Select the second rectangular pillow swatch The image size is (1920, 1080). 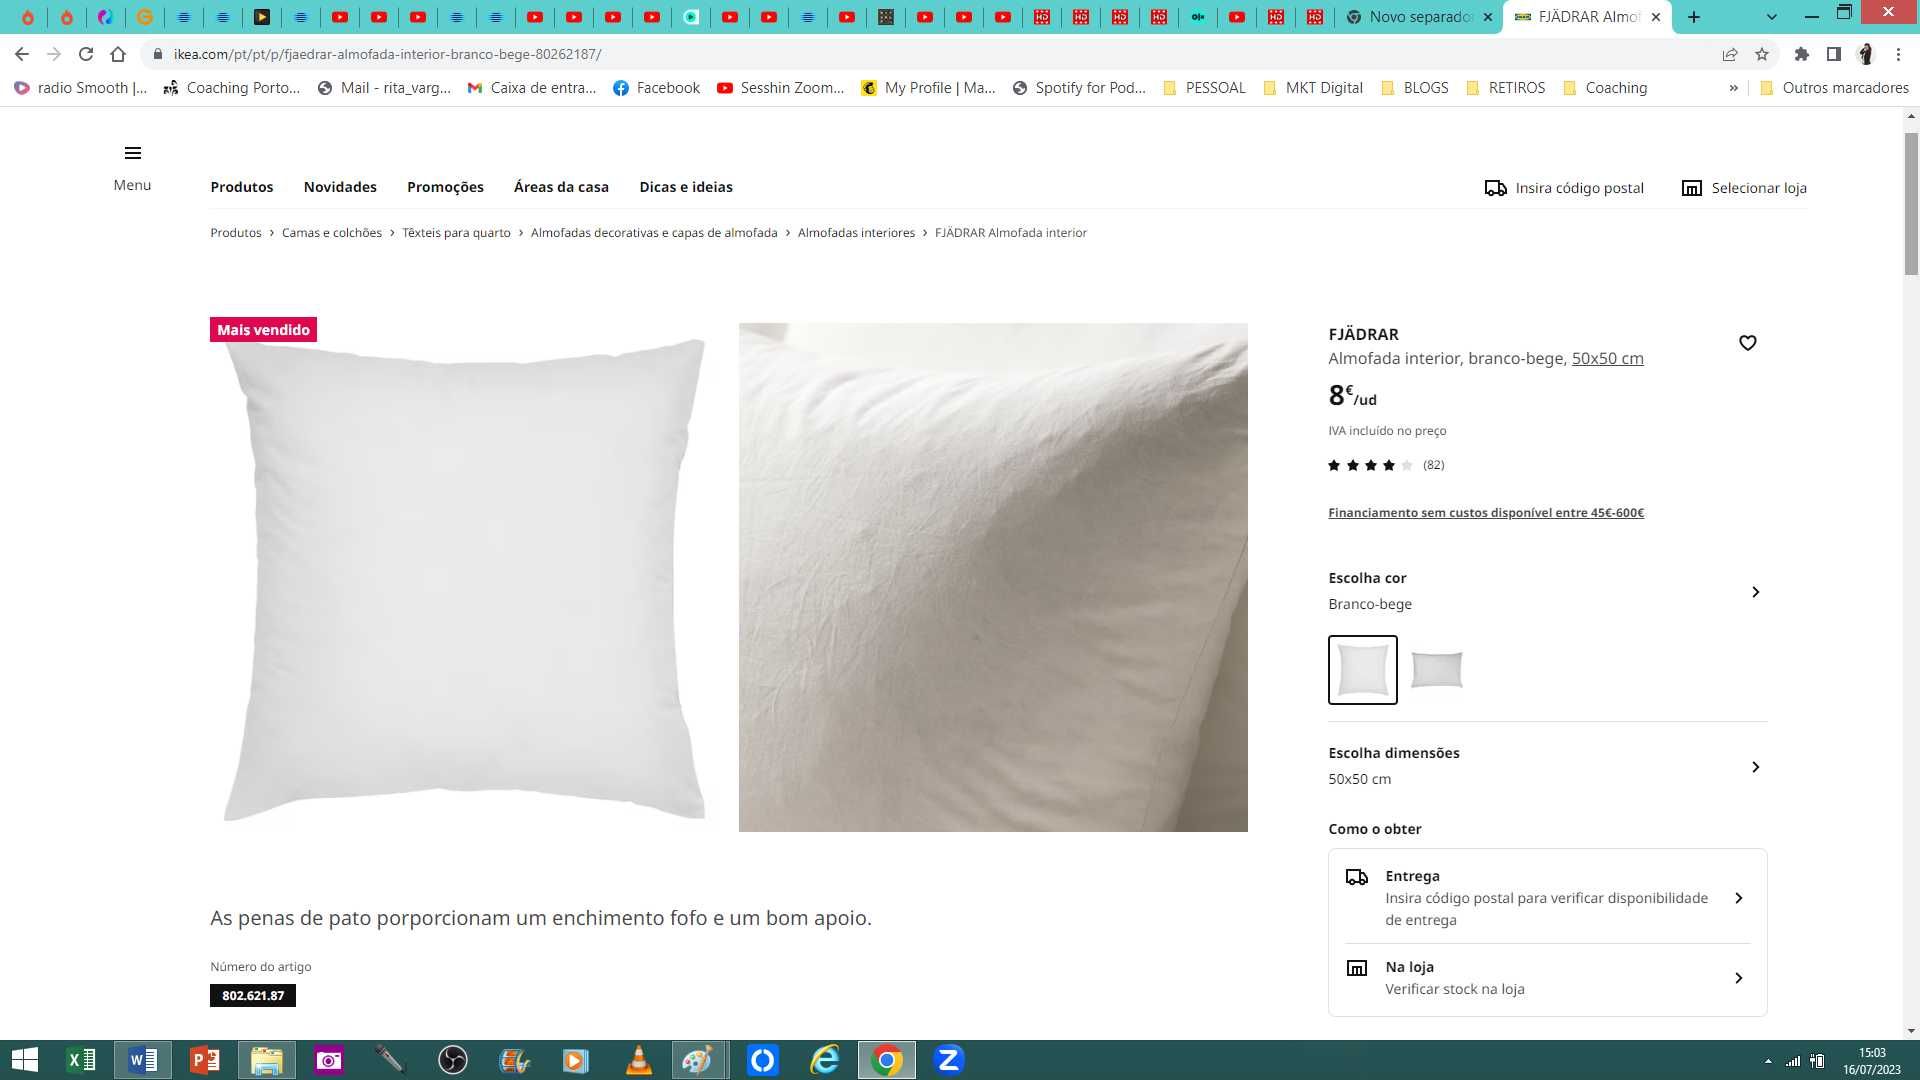pos(1436,670)
